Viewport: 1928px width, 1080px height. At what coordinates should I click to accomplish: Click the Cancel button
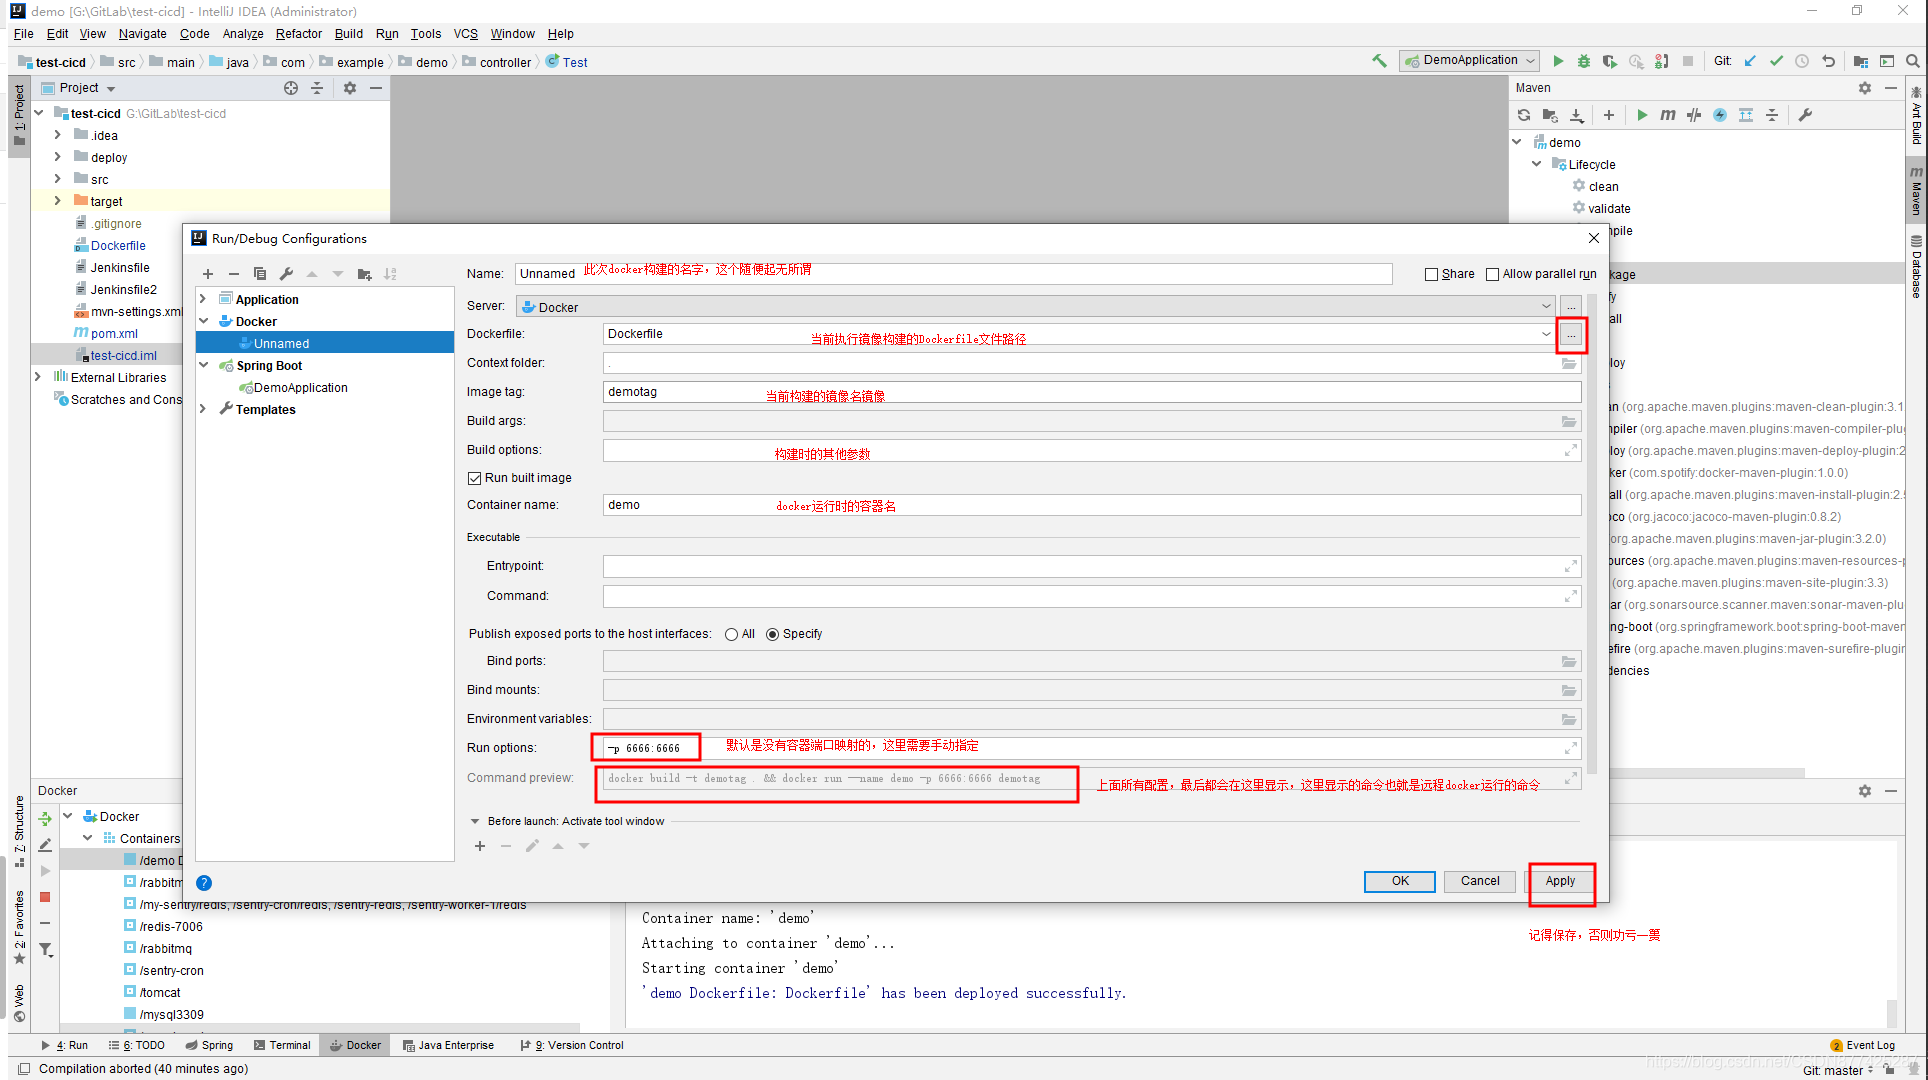pyautogui.click(x=1480, y=881)
